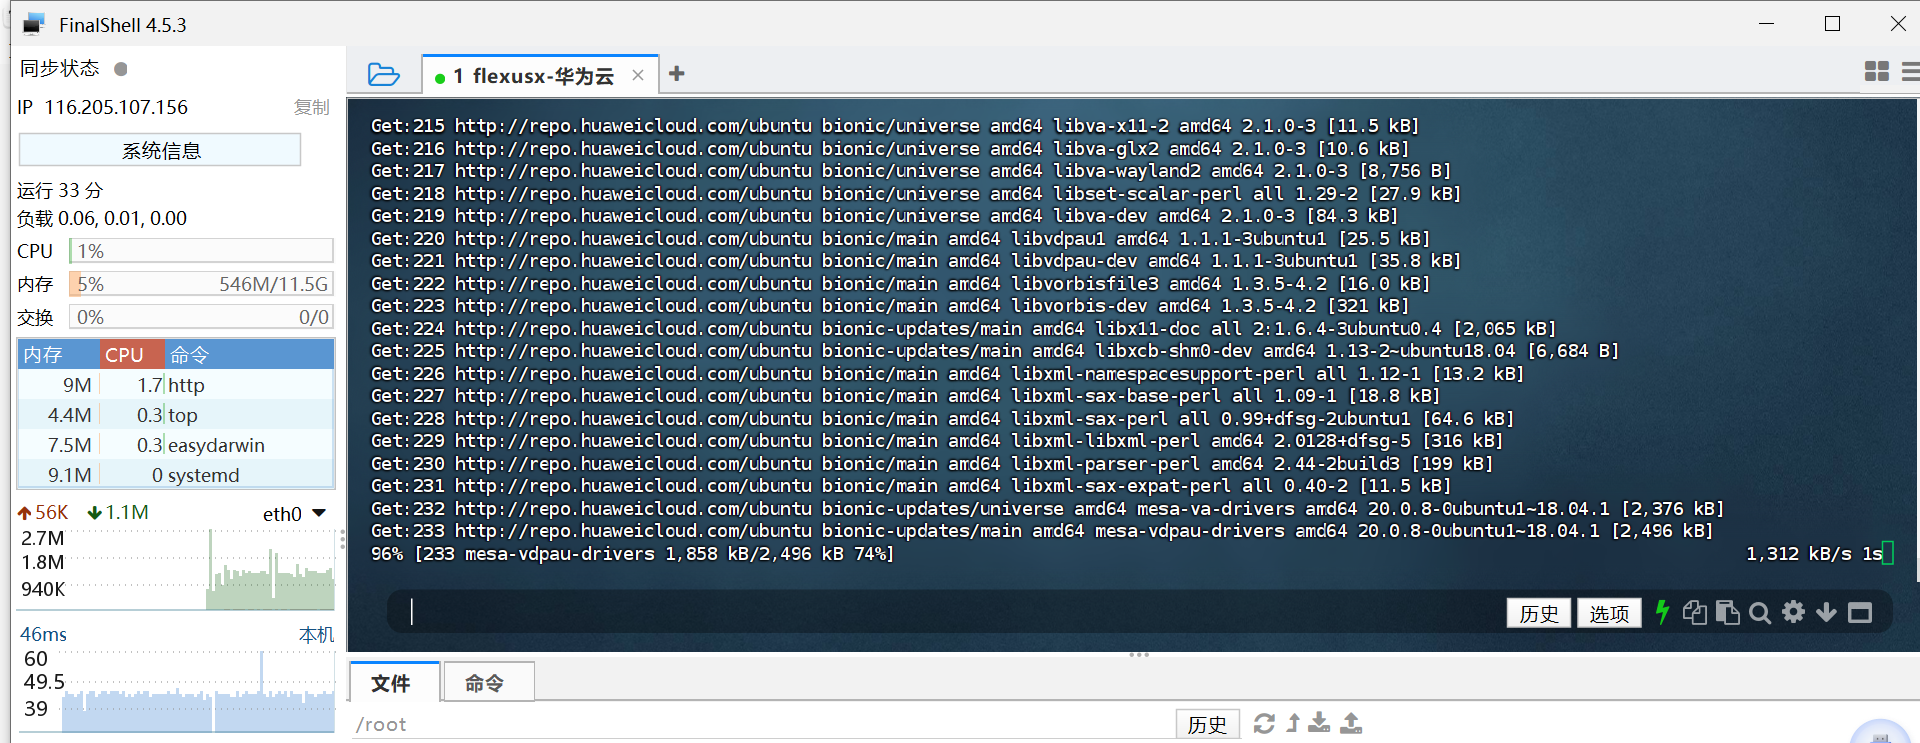This screenshot has height=743, width=1920.
Task: Click the paste icon in terminal toolbar
Action: (x=1727, y=612)
